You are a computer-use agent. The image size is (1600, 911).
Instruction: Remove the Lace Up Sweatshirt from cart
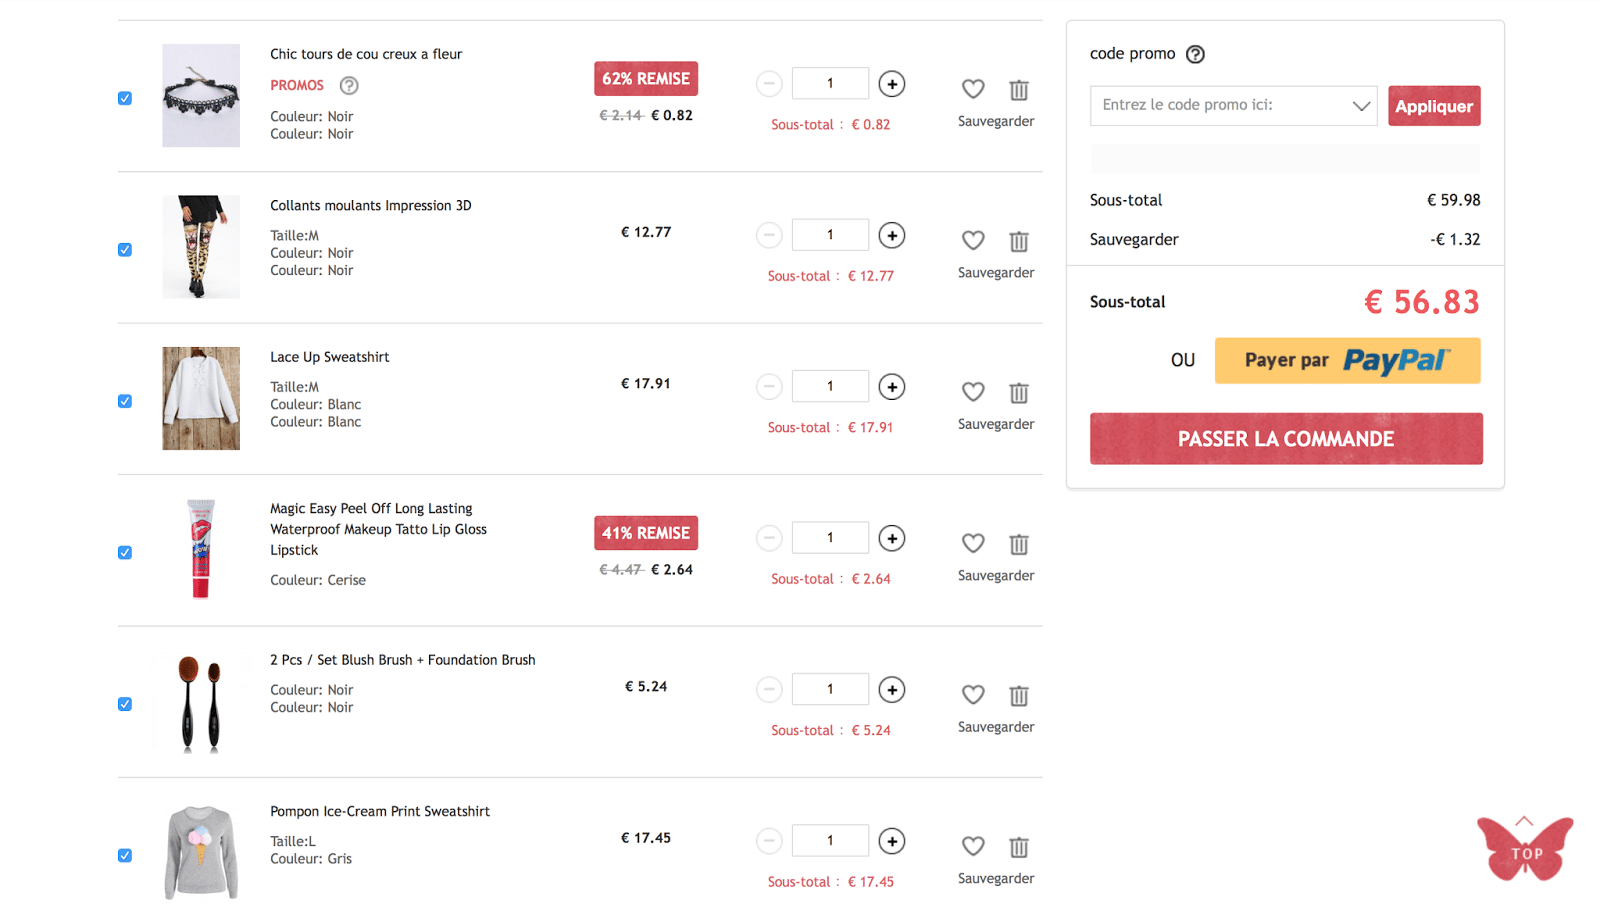pyautogui.click(x=1019, y=393)
